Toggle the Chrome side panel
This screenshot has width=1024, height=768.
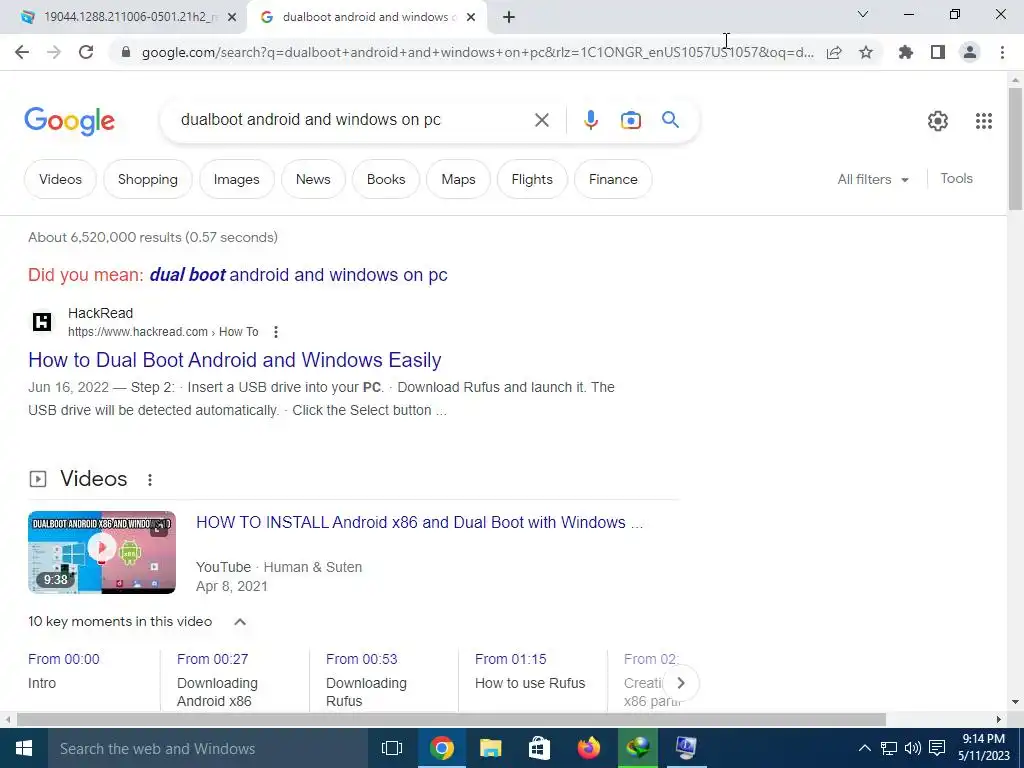[938, 52]
